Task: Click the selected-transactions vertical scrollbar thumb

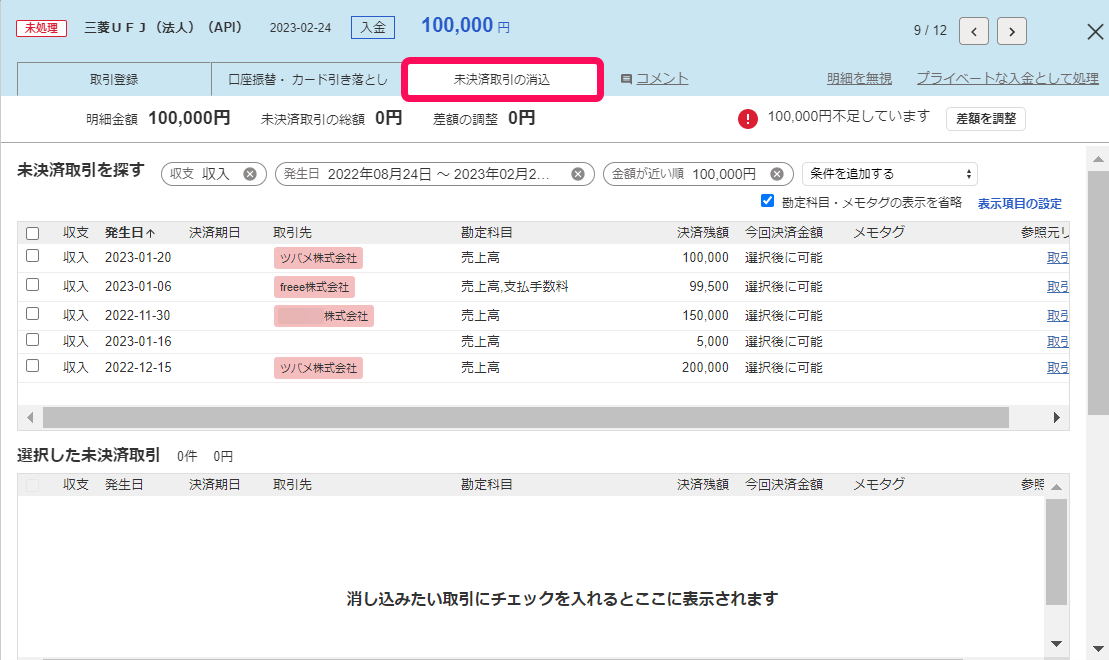Action: [1056, 552]
